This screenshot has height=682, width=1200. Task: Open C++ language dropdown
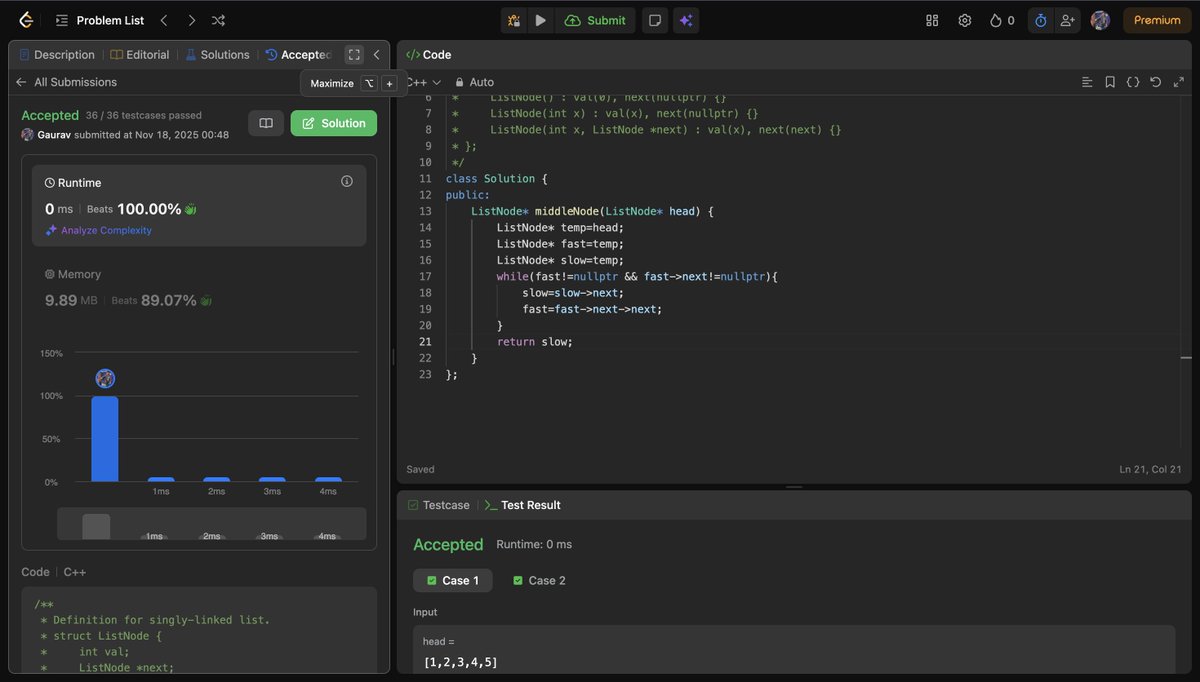tap(424, 82)
